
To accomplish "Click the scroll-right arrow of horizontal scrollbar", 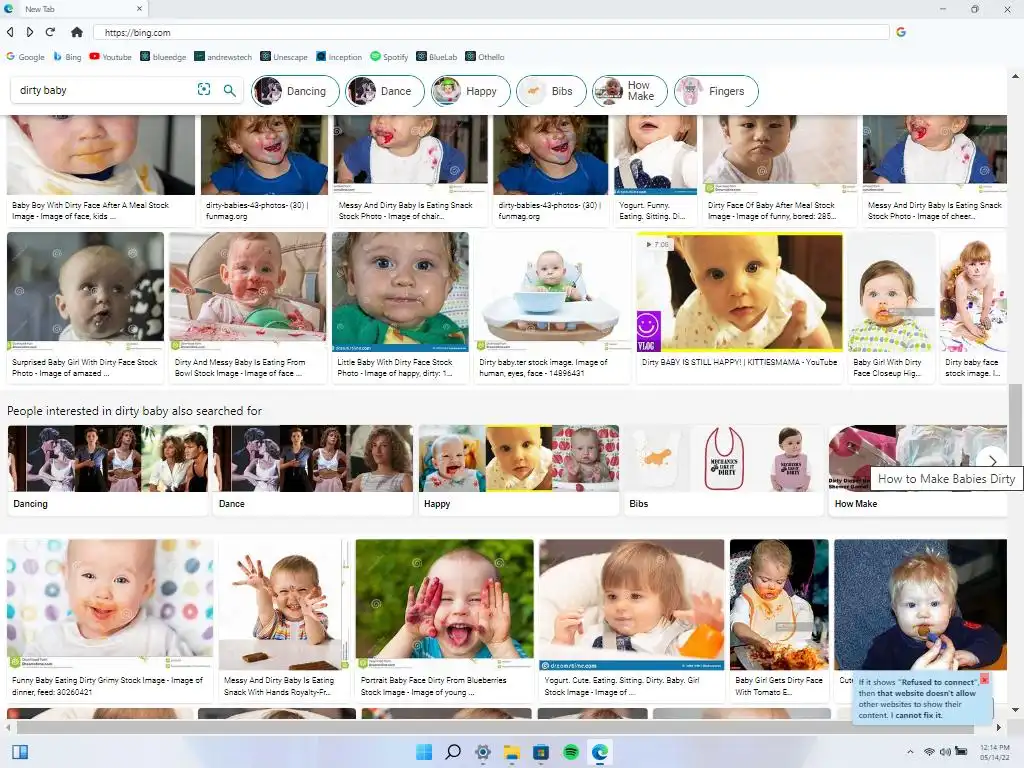I will coord(999,727).
